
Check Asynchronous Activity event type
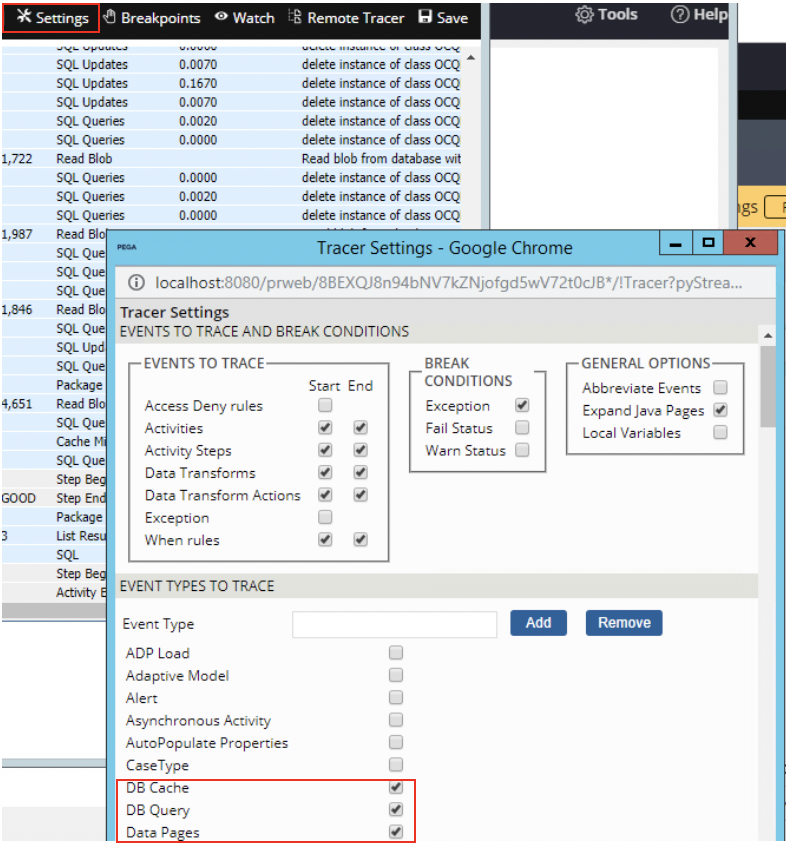pyautogui.click(x=396, y=720)
